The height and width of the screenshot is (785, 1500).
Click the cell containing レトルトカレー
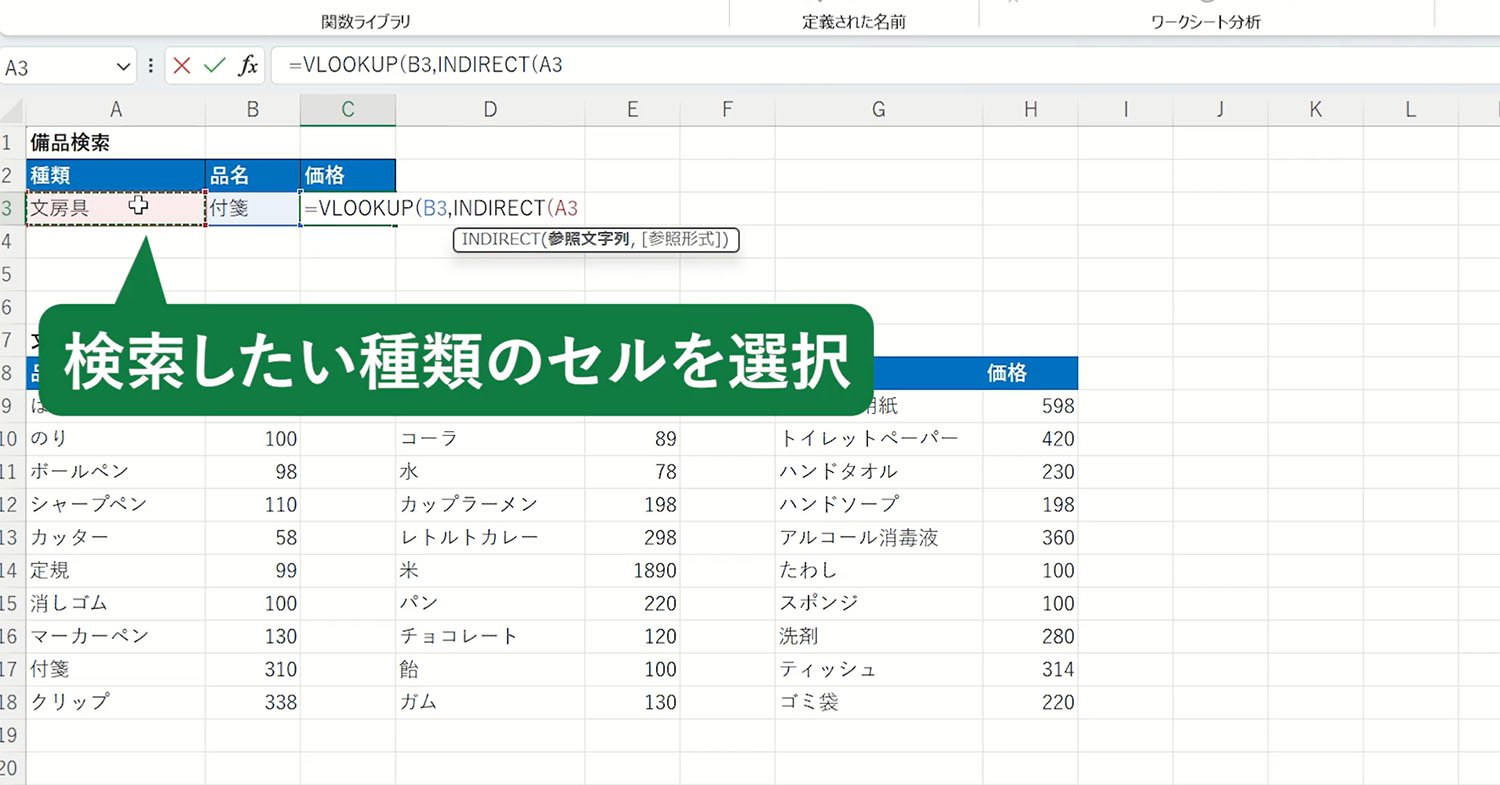click(x=490, y=537)
